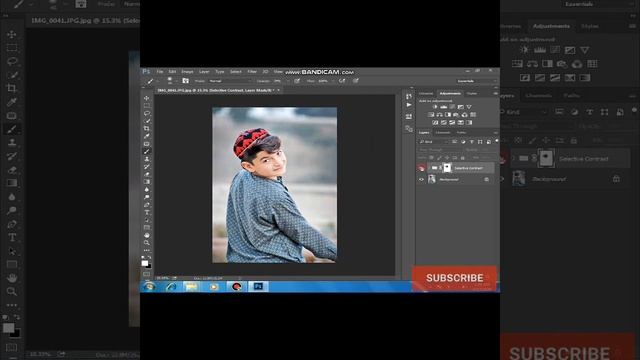Select the Eraser tool in center window toolbar
The image size is (640, 360).
[x=147, y=174]
